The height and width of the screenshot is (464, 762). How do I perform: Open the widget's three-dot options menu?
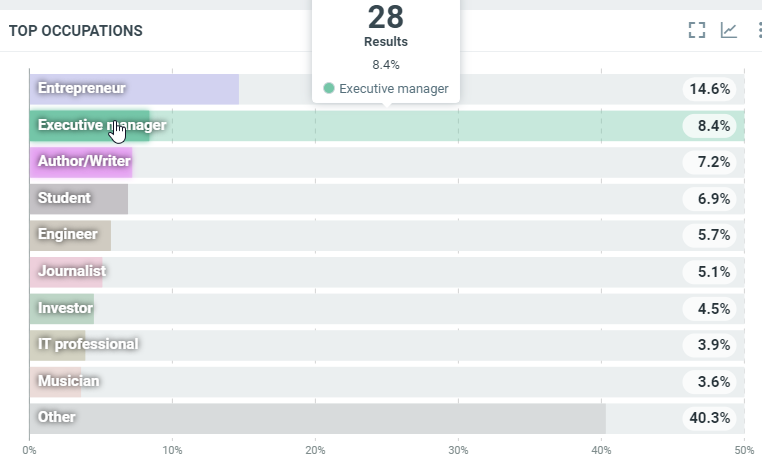coord(758,30)
